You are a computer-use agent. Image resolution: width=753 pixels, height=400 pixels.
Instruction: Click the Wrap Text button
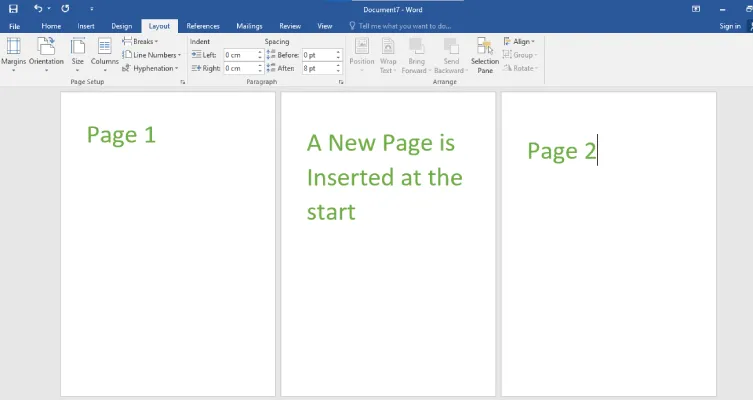click(x=388, y=55)
